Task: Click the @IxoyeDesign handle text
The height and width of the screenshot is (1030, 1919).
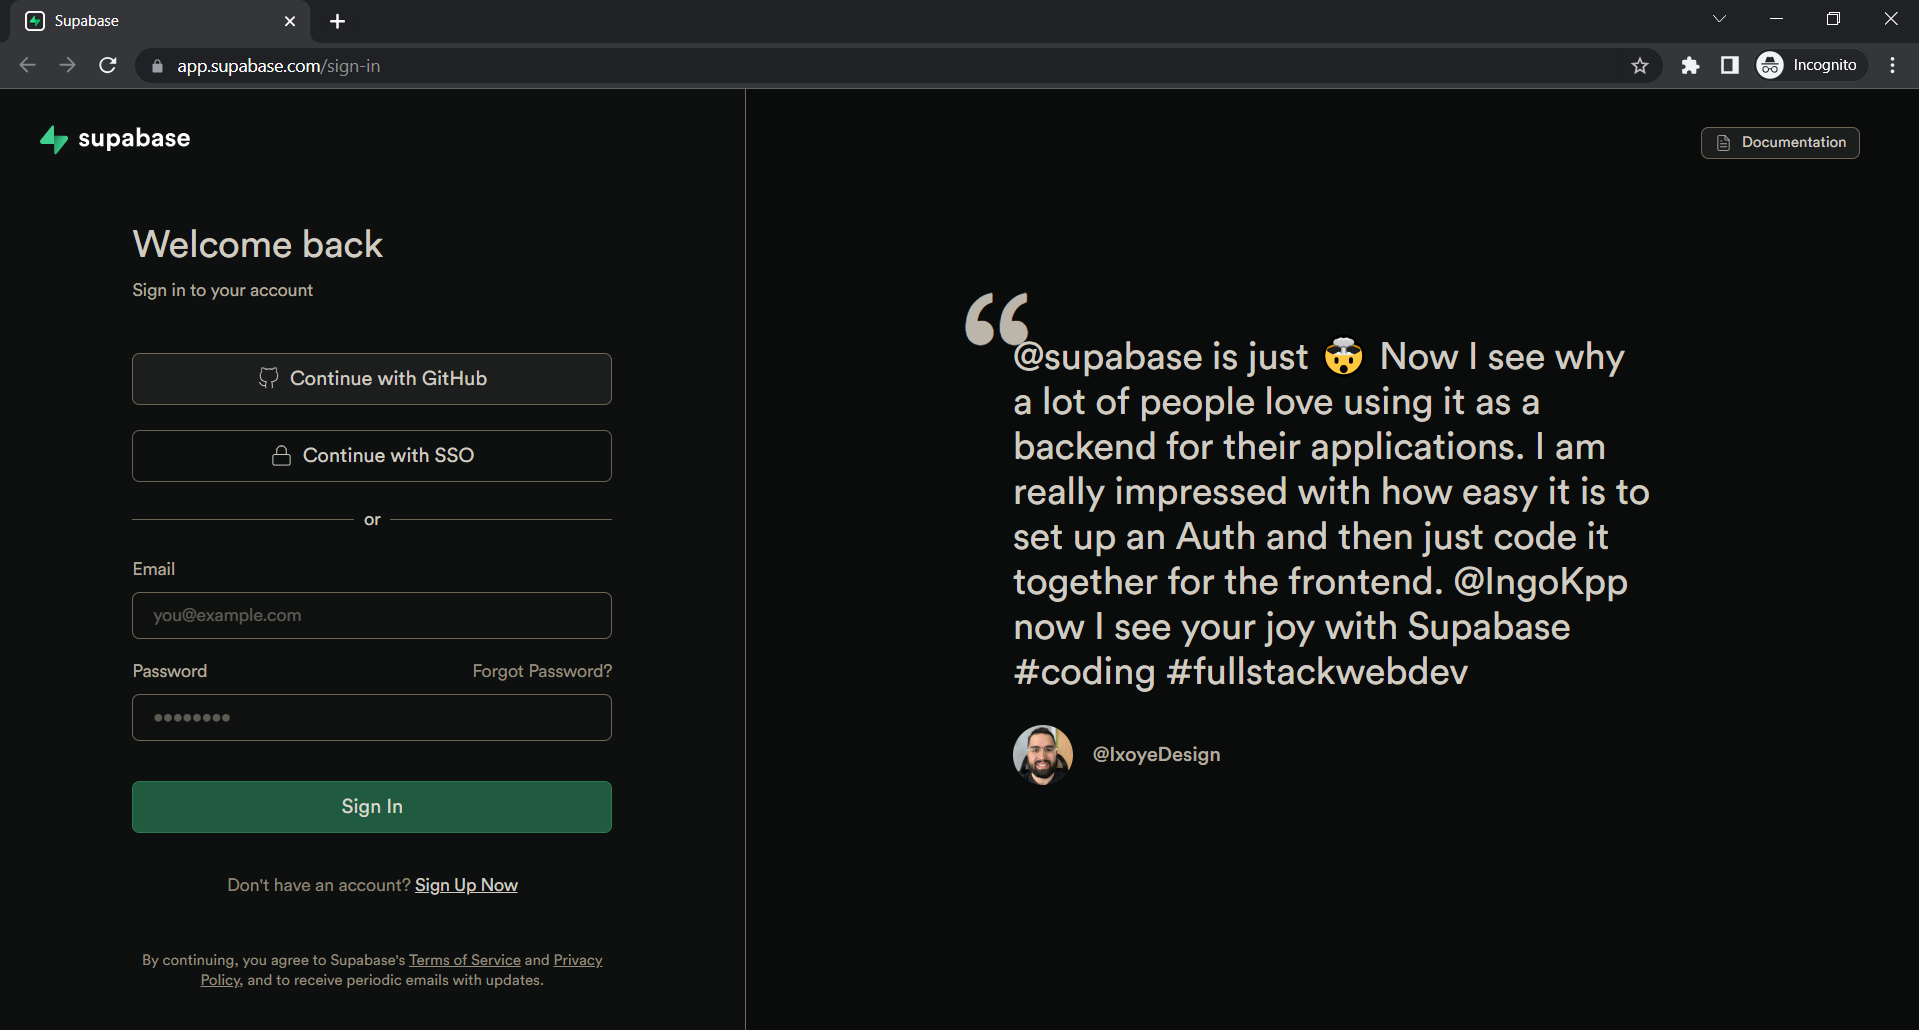Action: coord(1156,755)
